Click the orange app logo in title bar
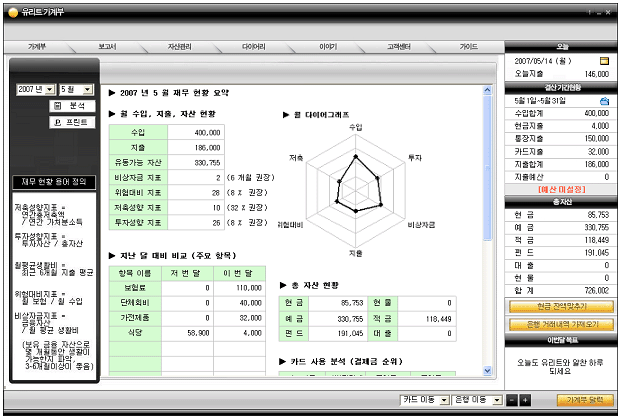The height and width of the screenshot is (418, 621). point(12,12)
